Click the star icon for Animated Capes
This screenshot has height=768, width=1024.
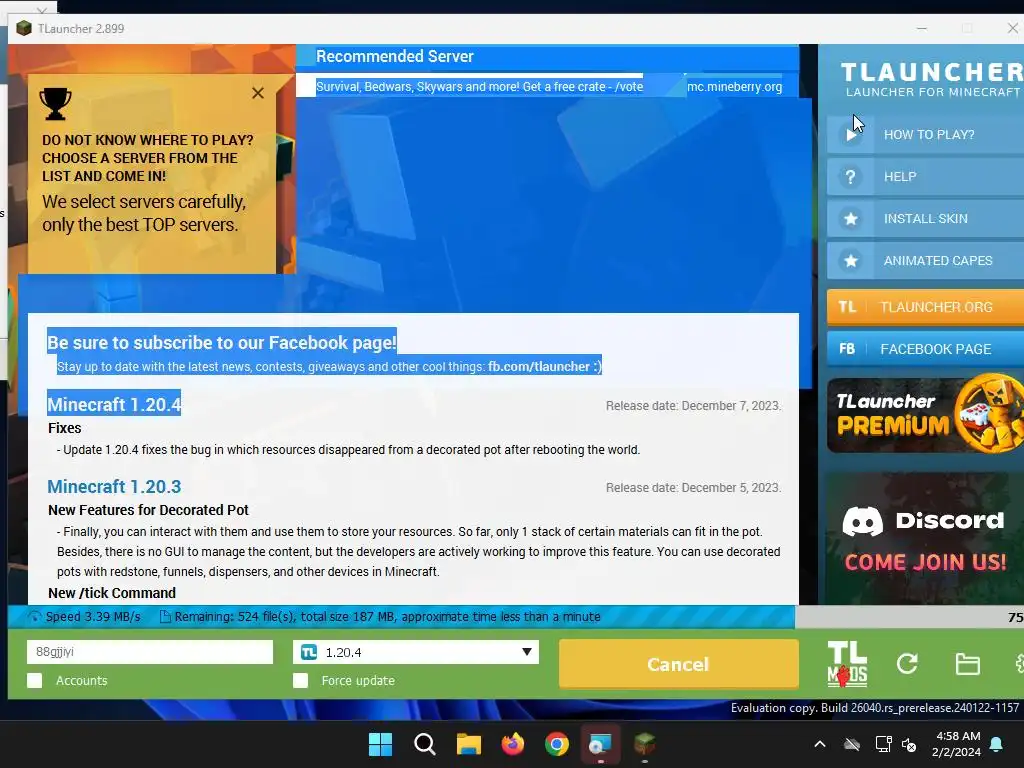point(851,261)
